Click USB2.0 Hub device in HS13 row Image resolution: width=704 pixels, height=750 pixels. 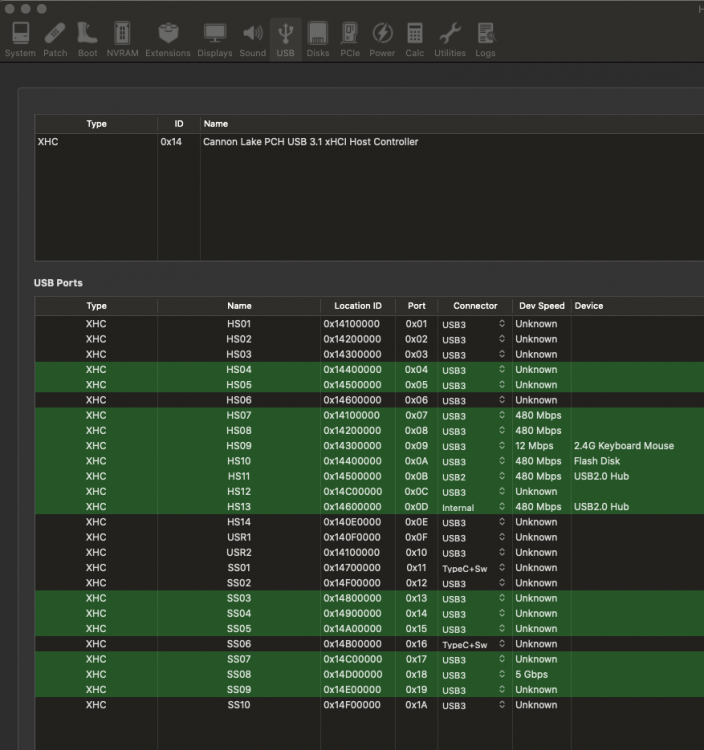click(601, 507)
